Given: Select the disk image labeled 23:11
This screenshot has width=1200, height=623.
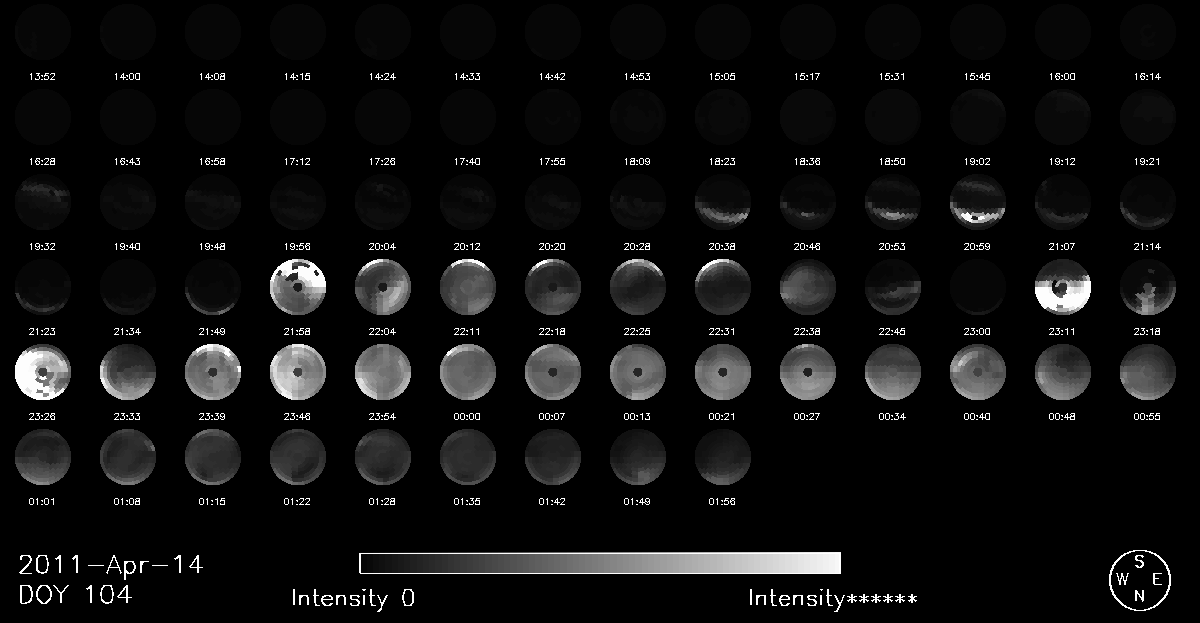Looking at the screenshot, I should (x=1063, y=287).
